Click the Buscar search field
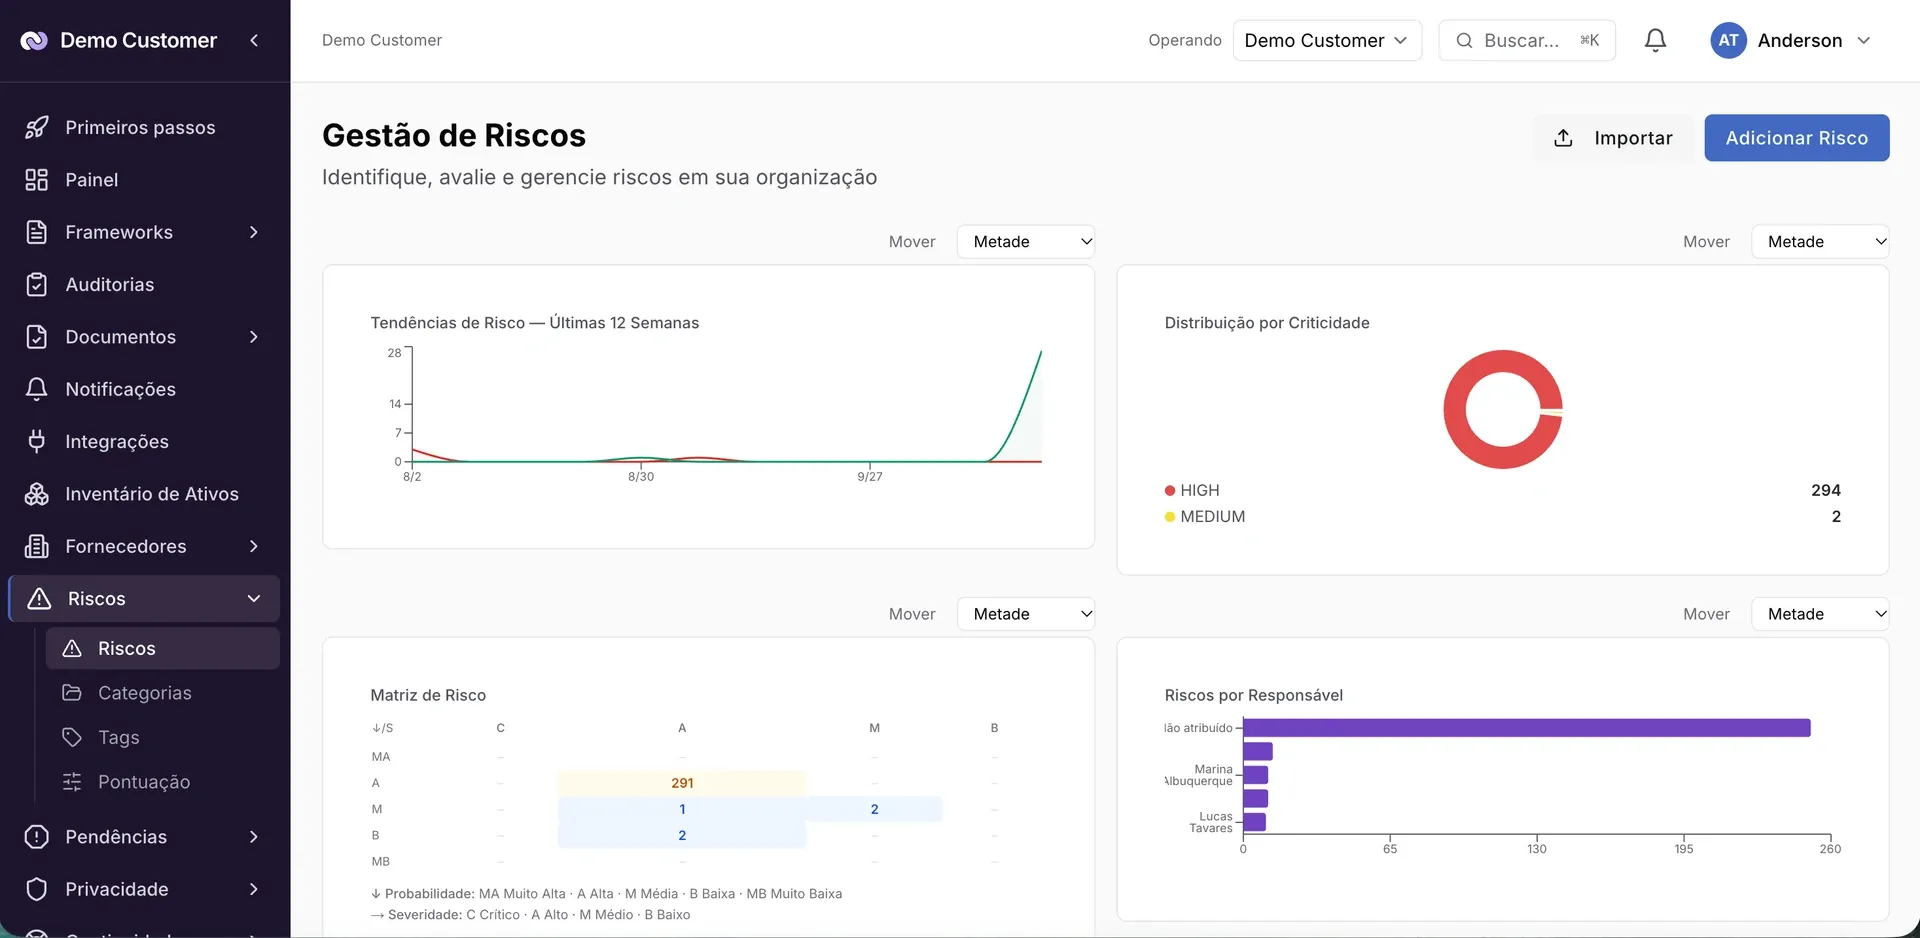 click(x=1527, y=40)
